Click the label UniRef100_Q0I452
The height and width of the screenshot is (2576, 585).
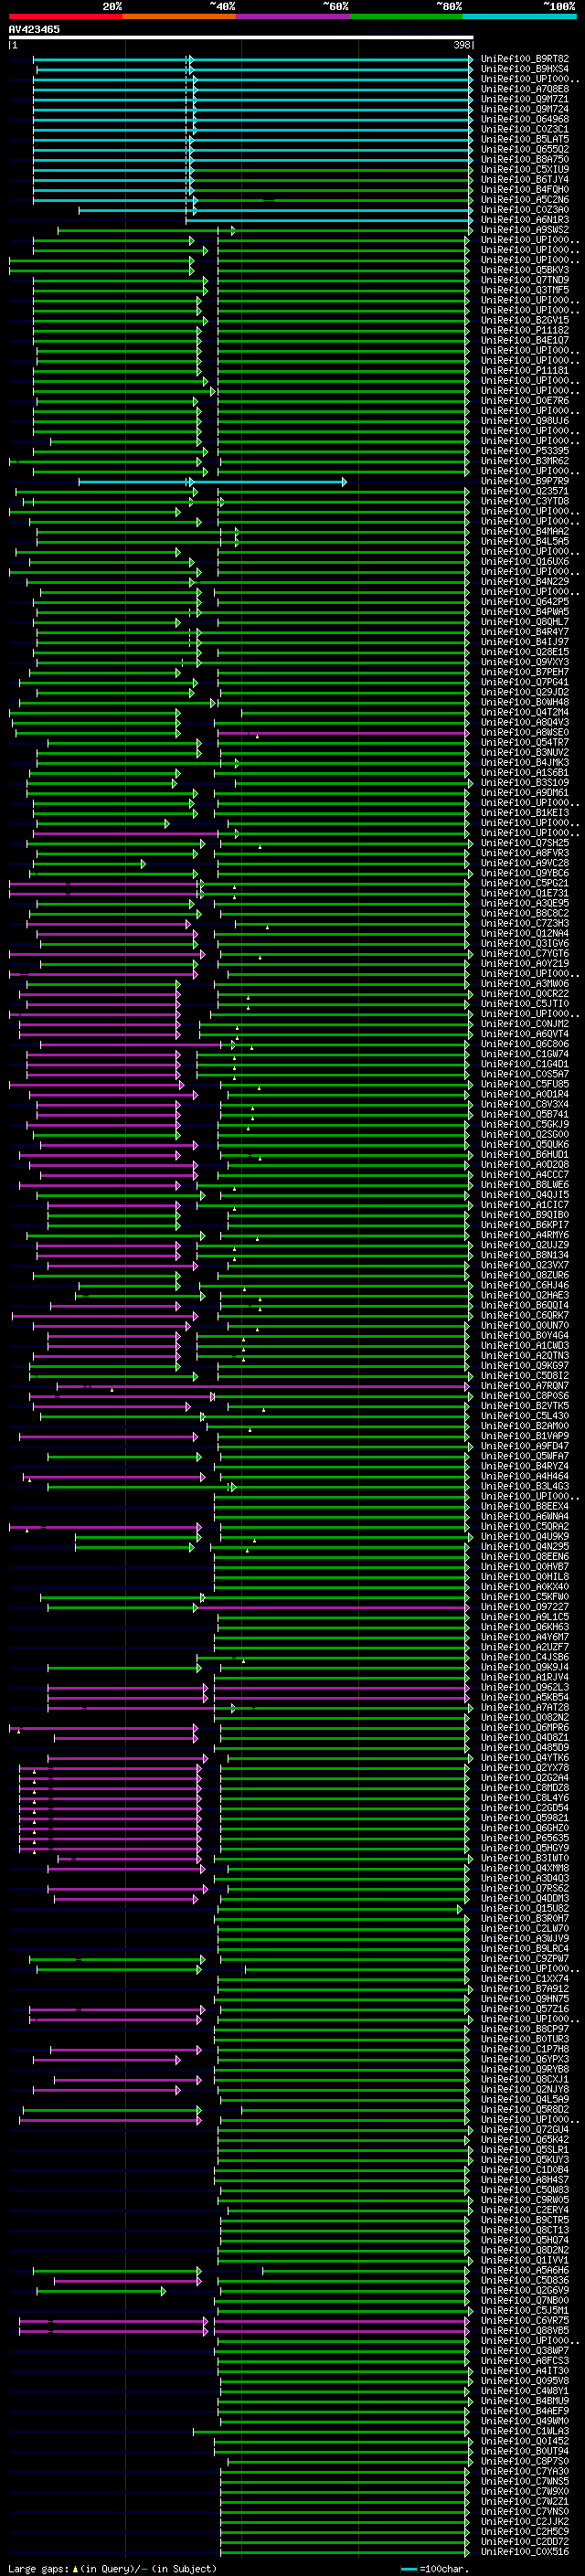(x=525, y=2441)
